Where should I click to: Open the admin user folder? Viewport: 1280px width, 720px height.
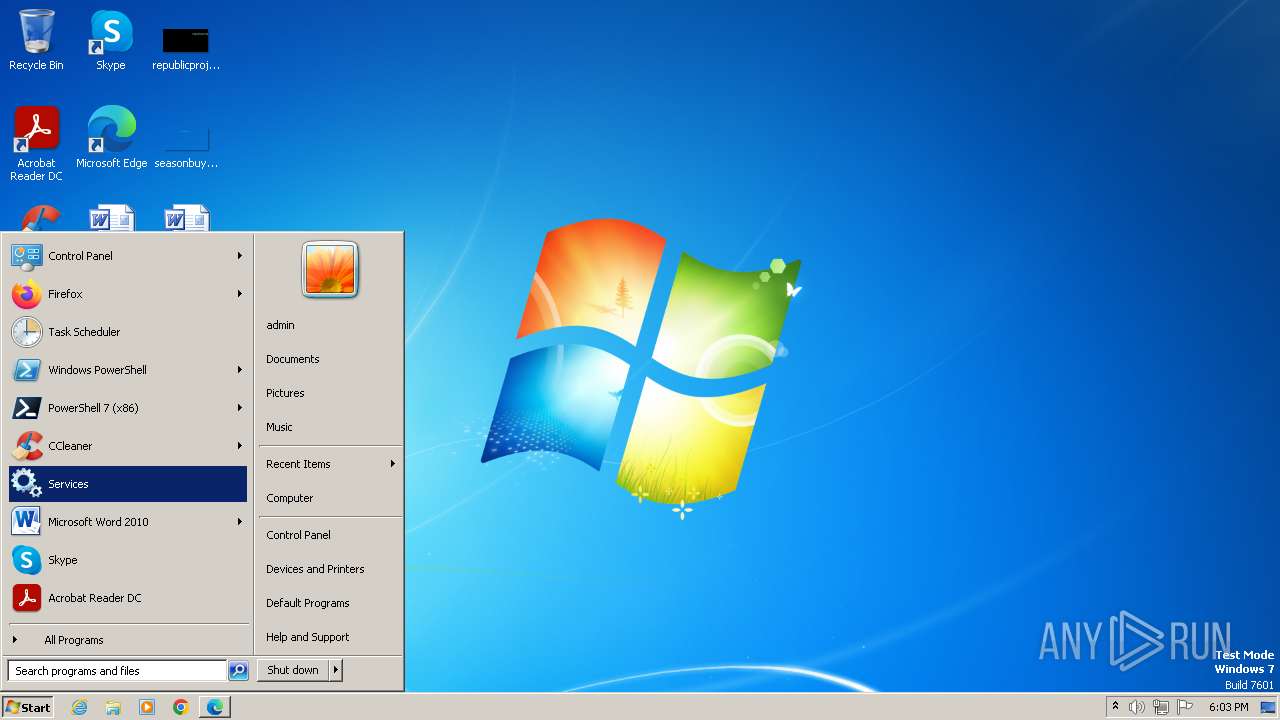[330, 325]
